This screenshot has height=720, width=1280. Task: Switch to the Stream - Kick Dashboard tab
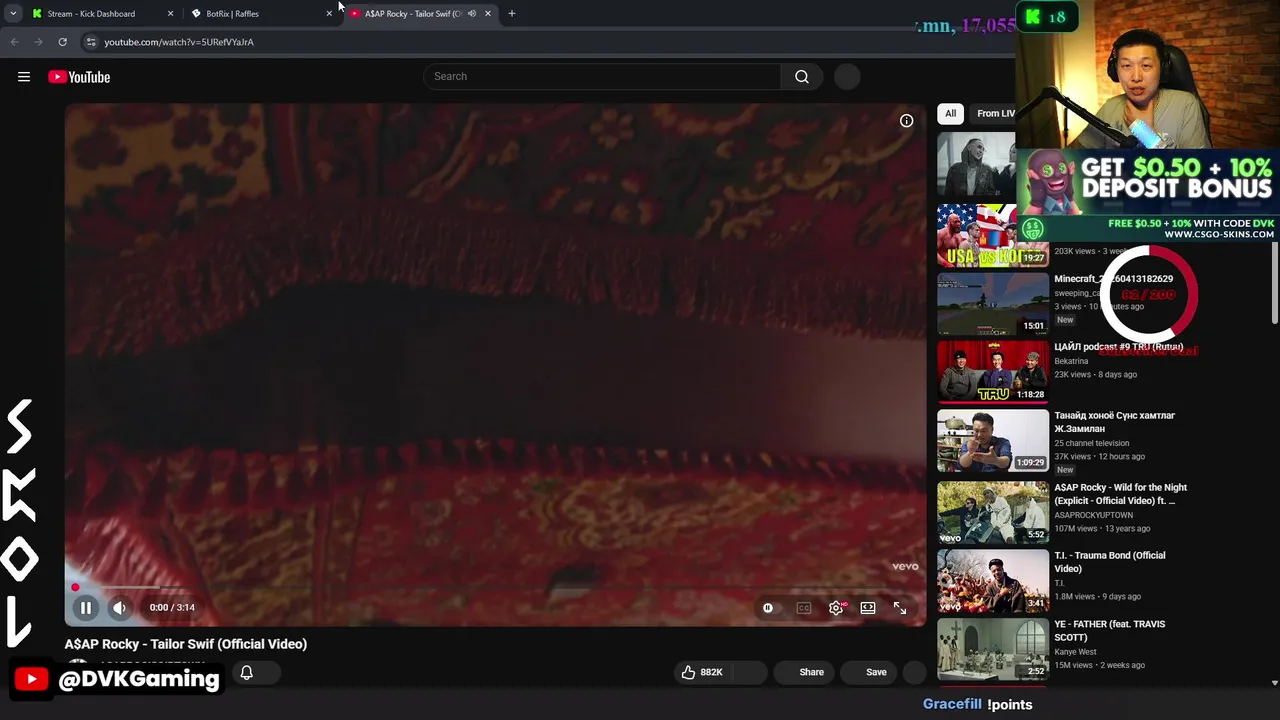coord(91,13)
